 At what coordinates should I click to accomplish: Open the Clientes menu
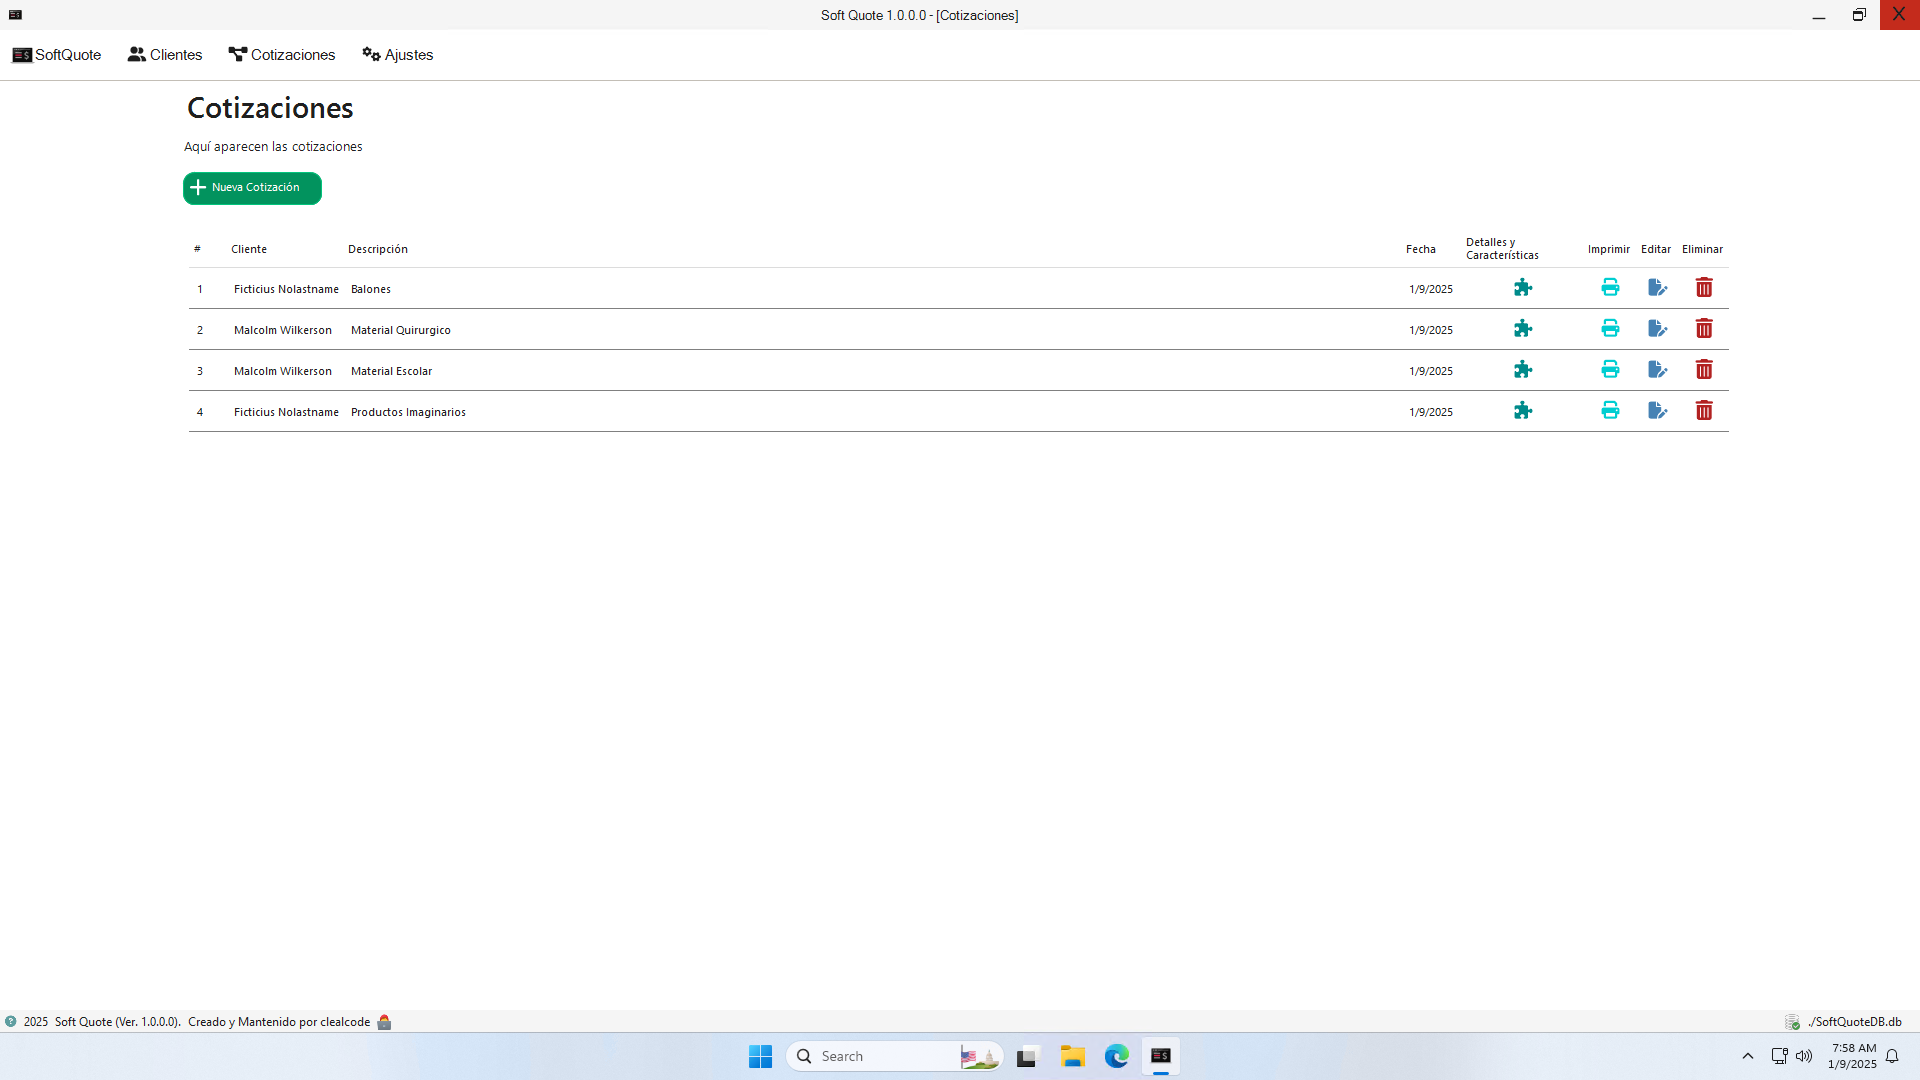(x=165, y=55)
